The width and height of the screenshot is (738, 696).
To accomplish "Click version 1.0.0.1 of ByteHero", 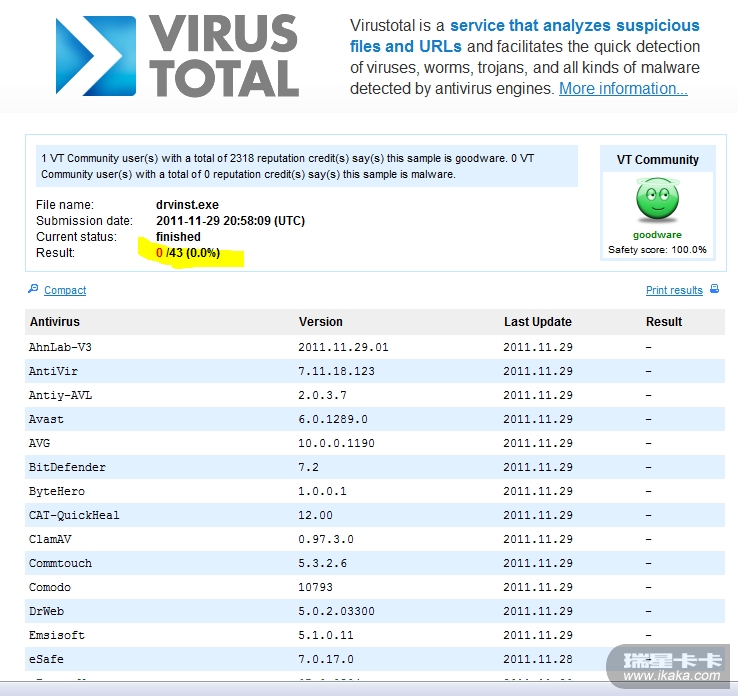I will (x=322, y=491).
